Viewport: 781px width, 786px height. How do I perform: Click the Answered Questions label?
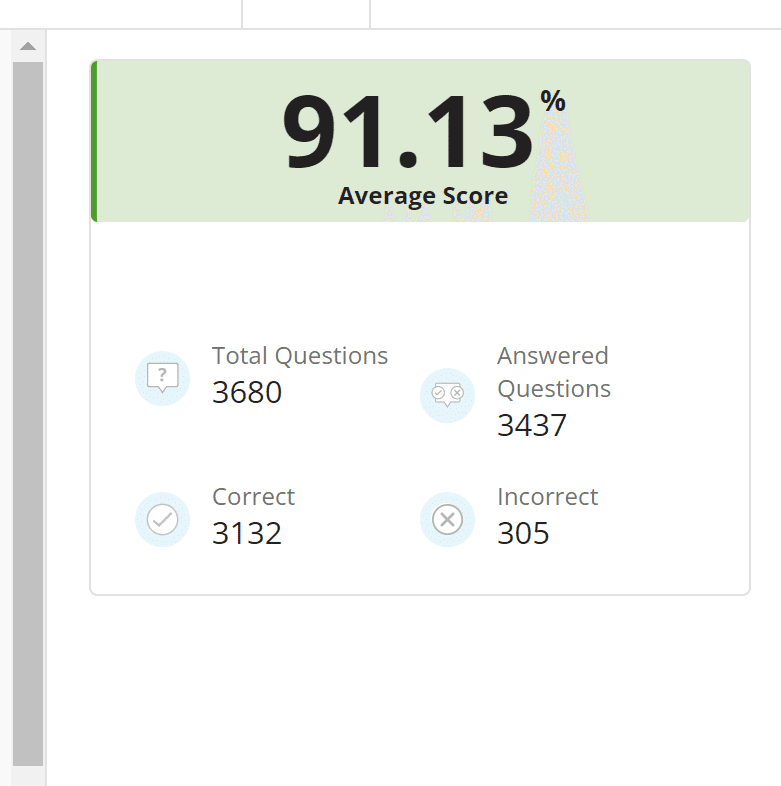coord(554,372)
